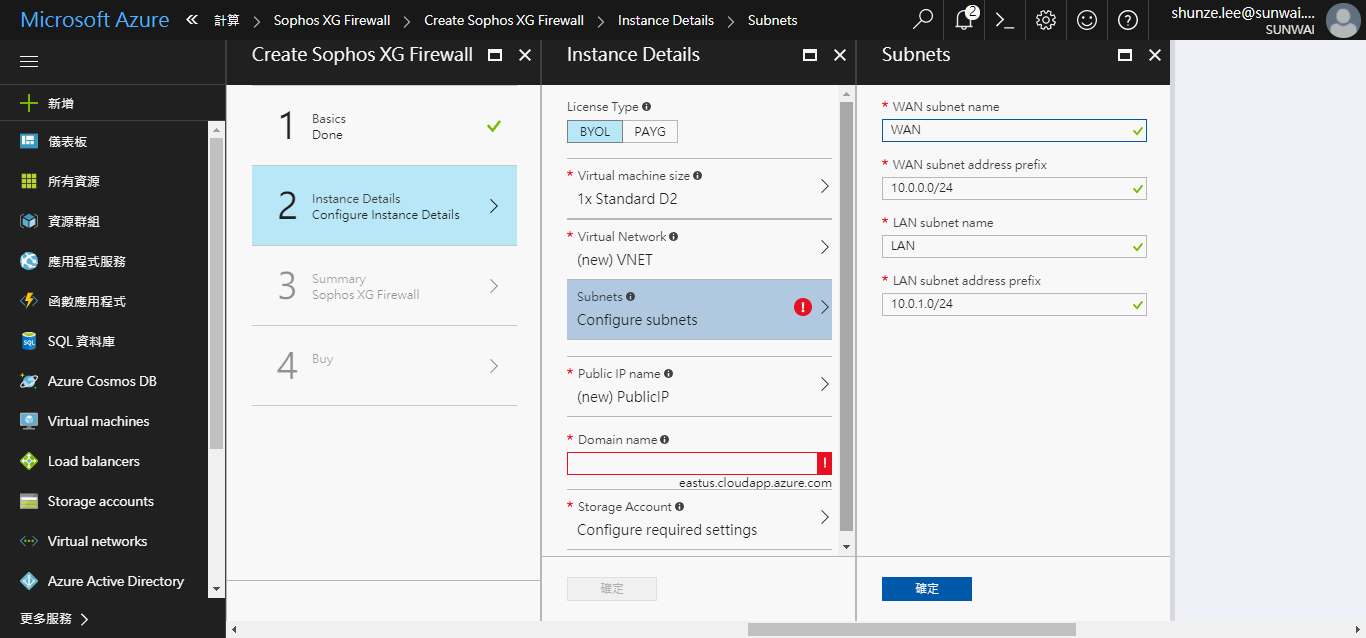Maximize Create Sophos XG Firewall blade
The height and width of the screenshot is (638, 1366).
tap(495, 56)
